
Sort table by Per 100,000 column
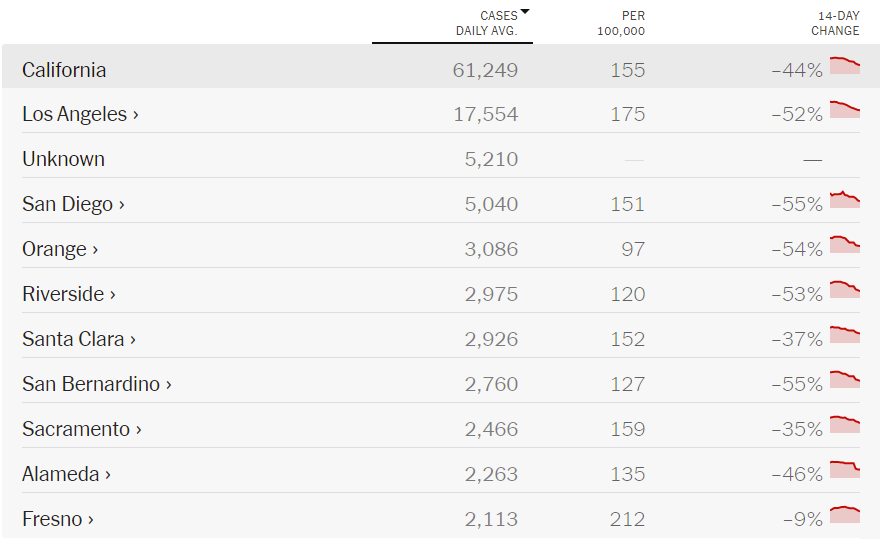(x=621, y=23)
